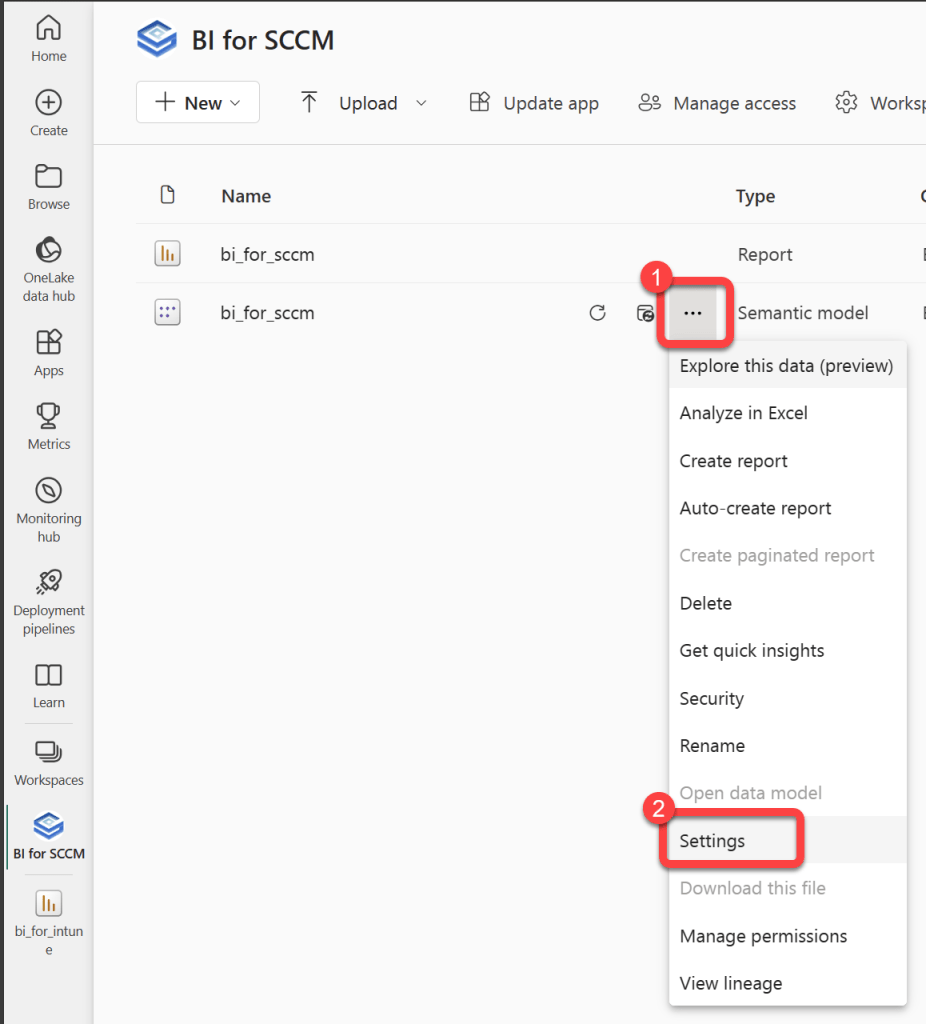Choose Analyze in Excel menu entry
Screen dimensions: 926x1024
743,413
